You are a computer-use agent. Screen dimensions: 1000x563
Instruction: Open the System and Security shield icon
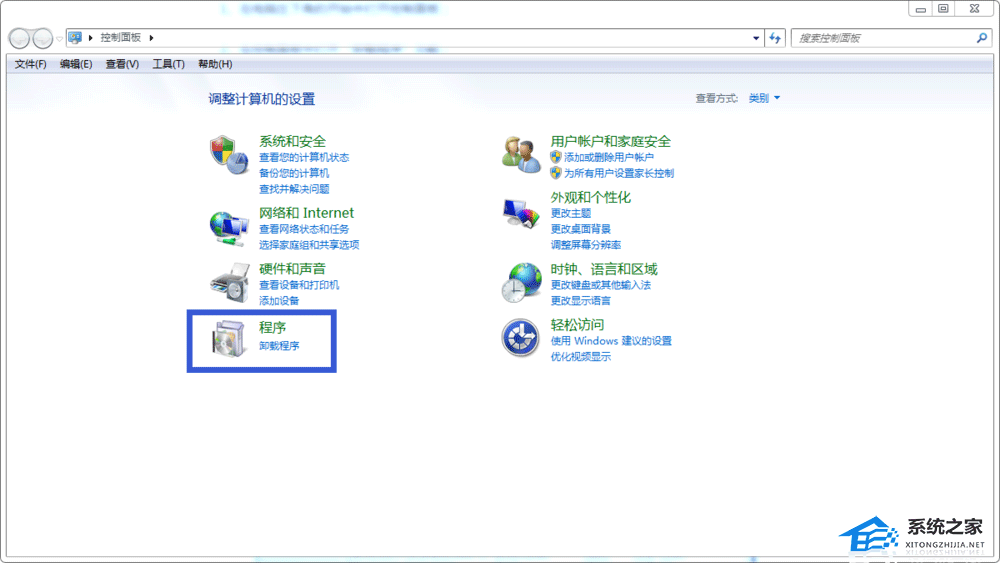(229, 155)
